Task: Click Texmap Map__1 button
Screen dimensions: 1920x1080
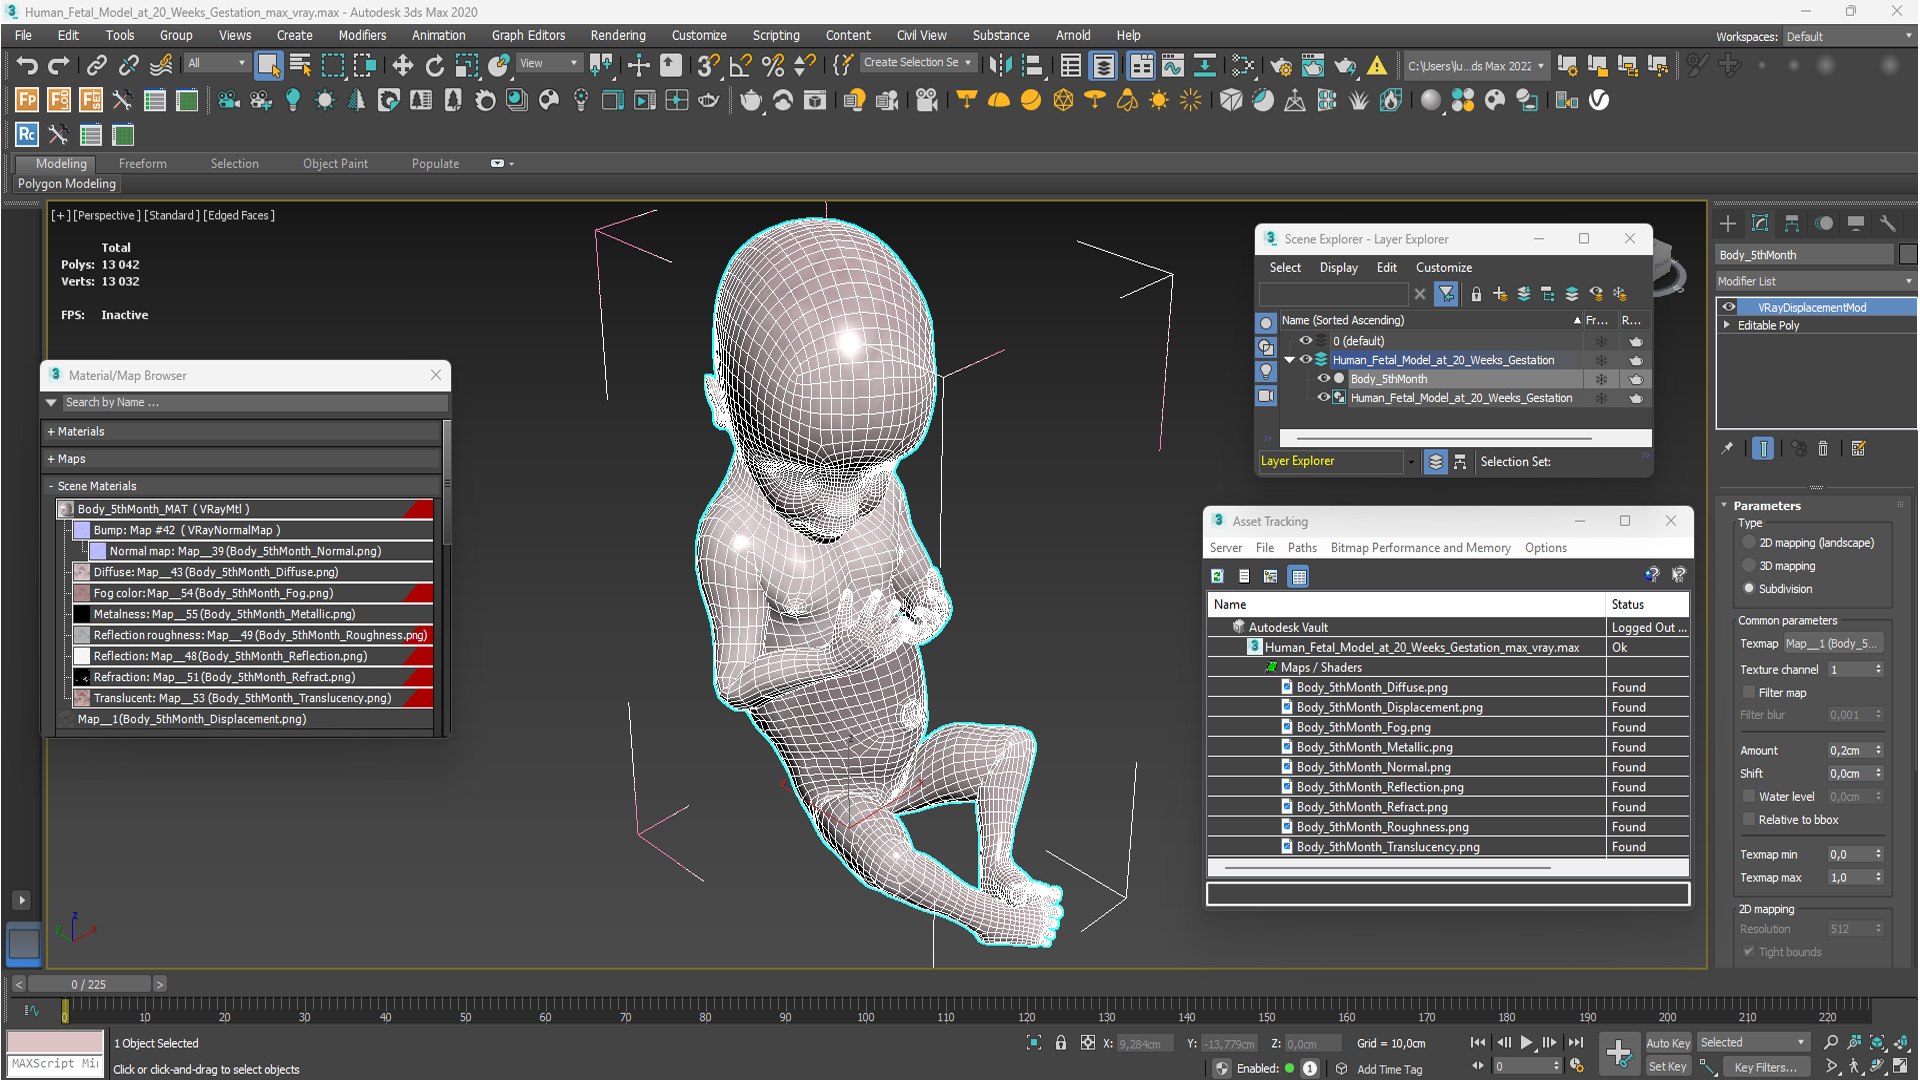Action: click(x=1834, y=644)
